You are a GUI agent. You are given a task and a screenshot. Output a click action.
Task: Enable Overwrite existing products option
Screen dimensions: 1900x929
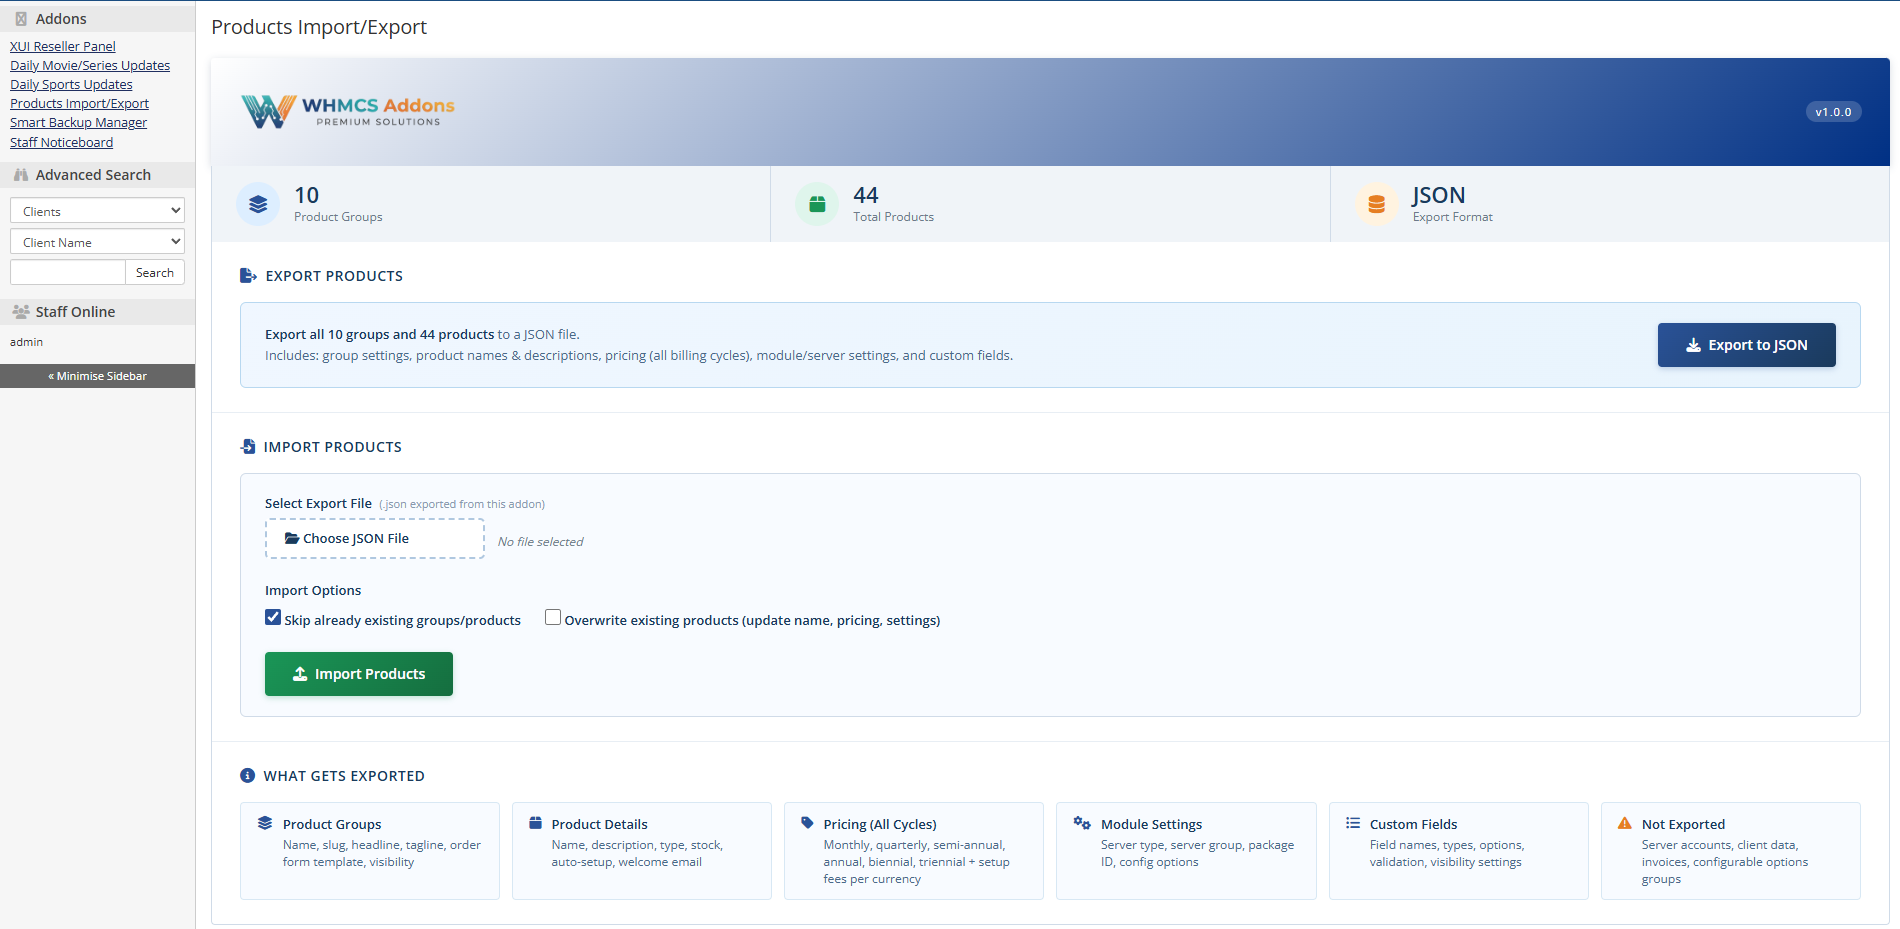553,617
